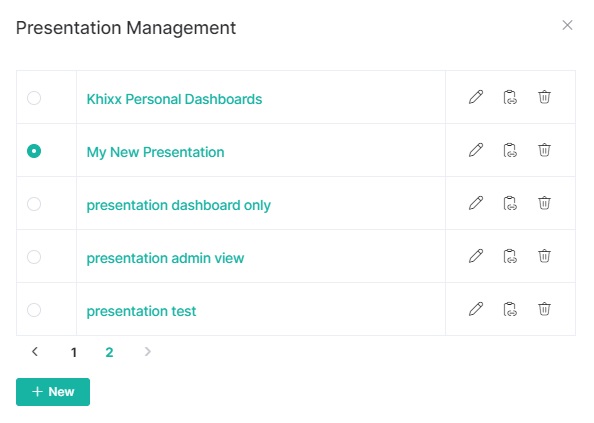Select presentation test radio button
Screen dimensions: 594x423
(x=34, y=310)
